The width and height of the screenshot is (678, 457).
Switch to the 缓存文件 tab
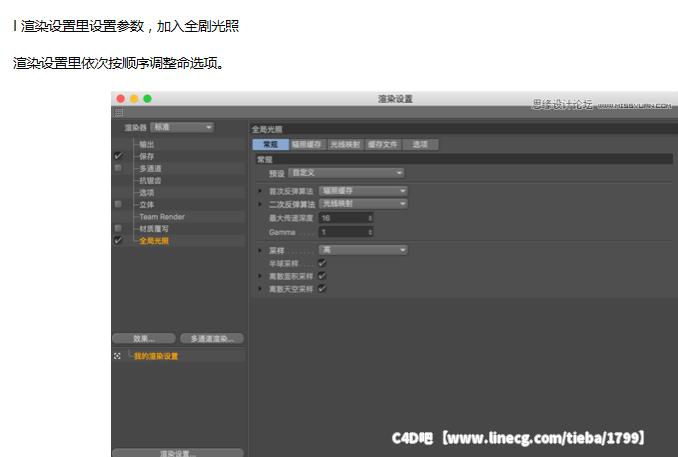[x=383, y=144]
